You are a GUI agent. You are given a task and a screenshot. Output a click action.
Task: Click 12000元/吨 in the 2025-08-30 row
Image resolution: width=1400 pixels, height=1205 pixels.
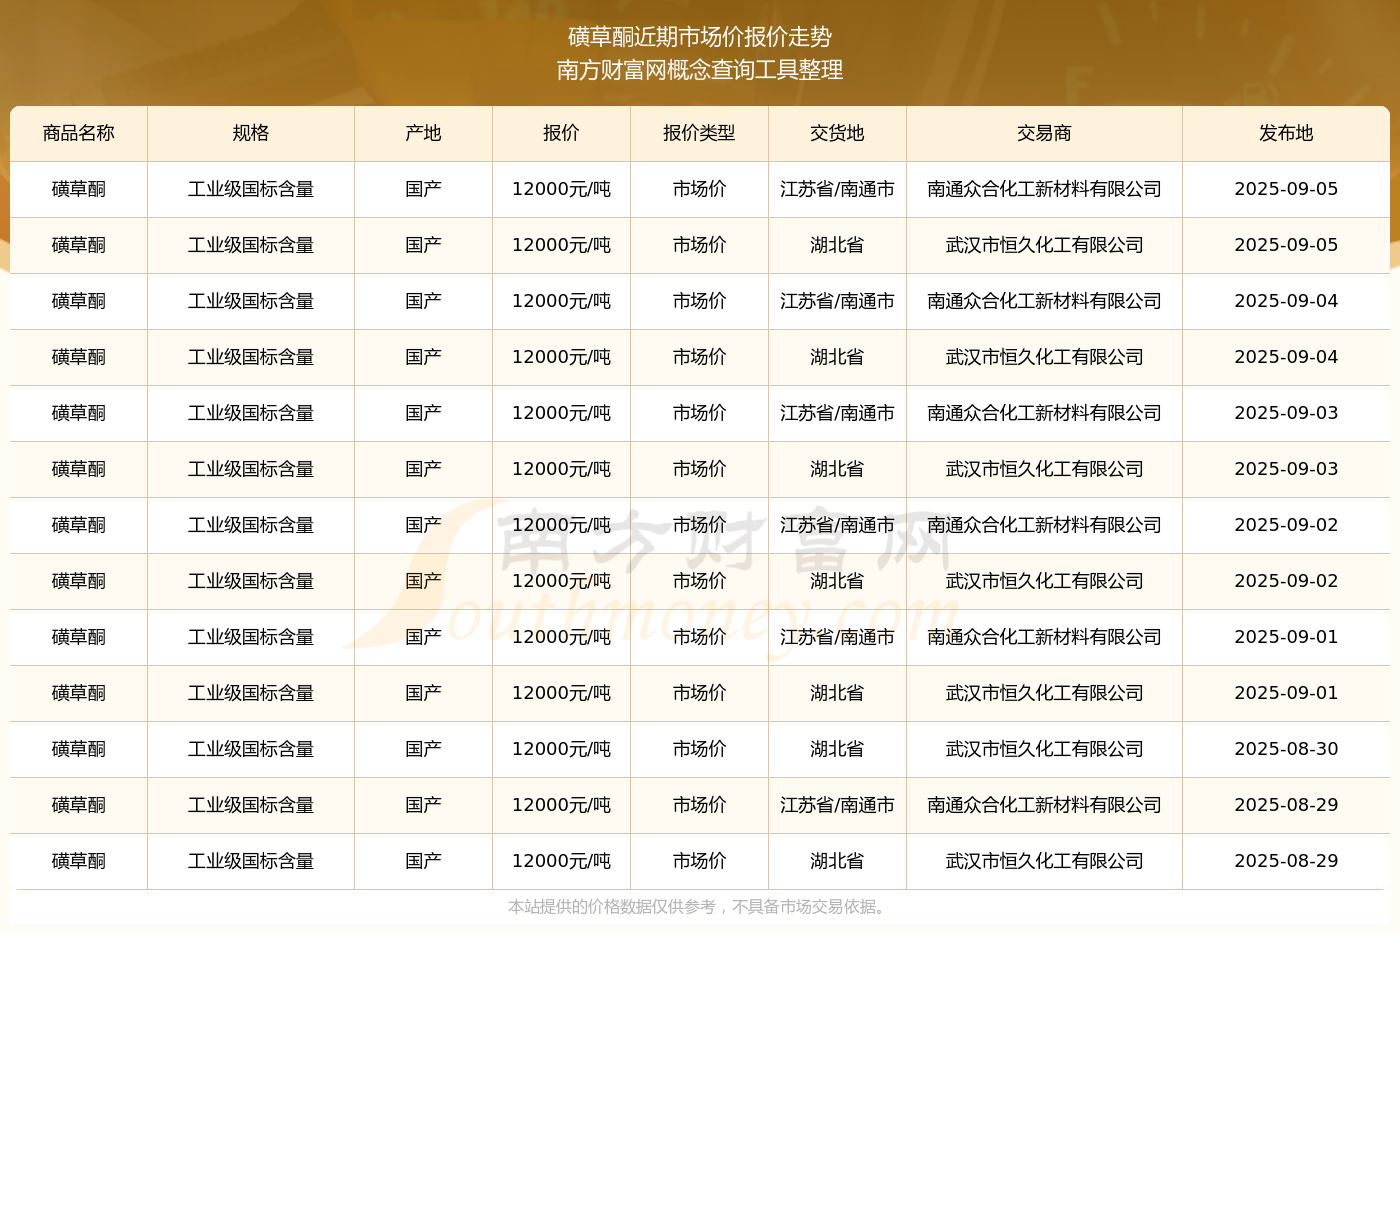tap(561, 749)
